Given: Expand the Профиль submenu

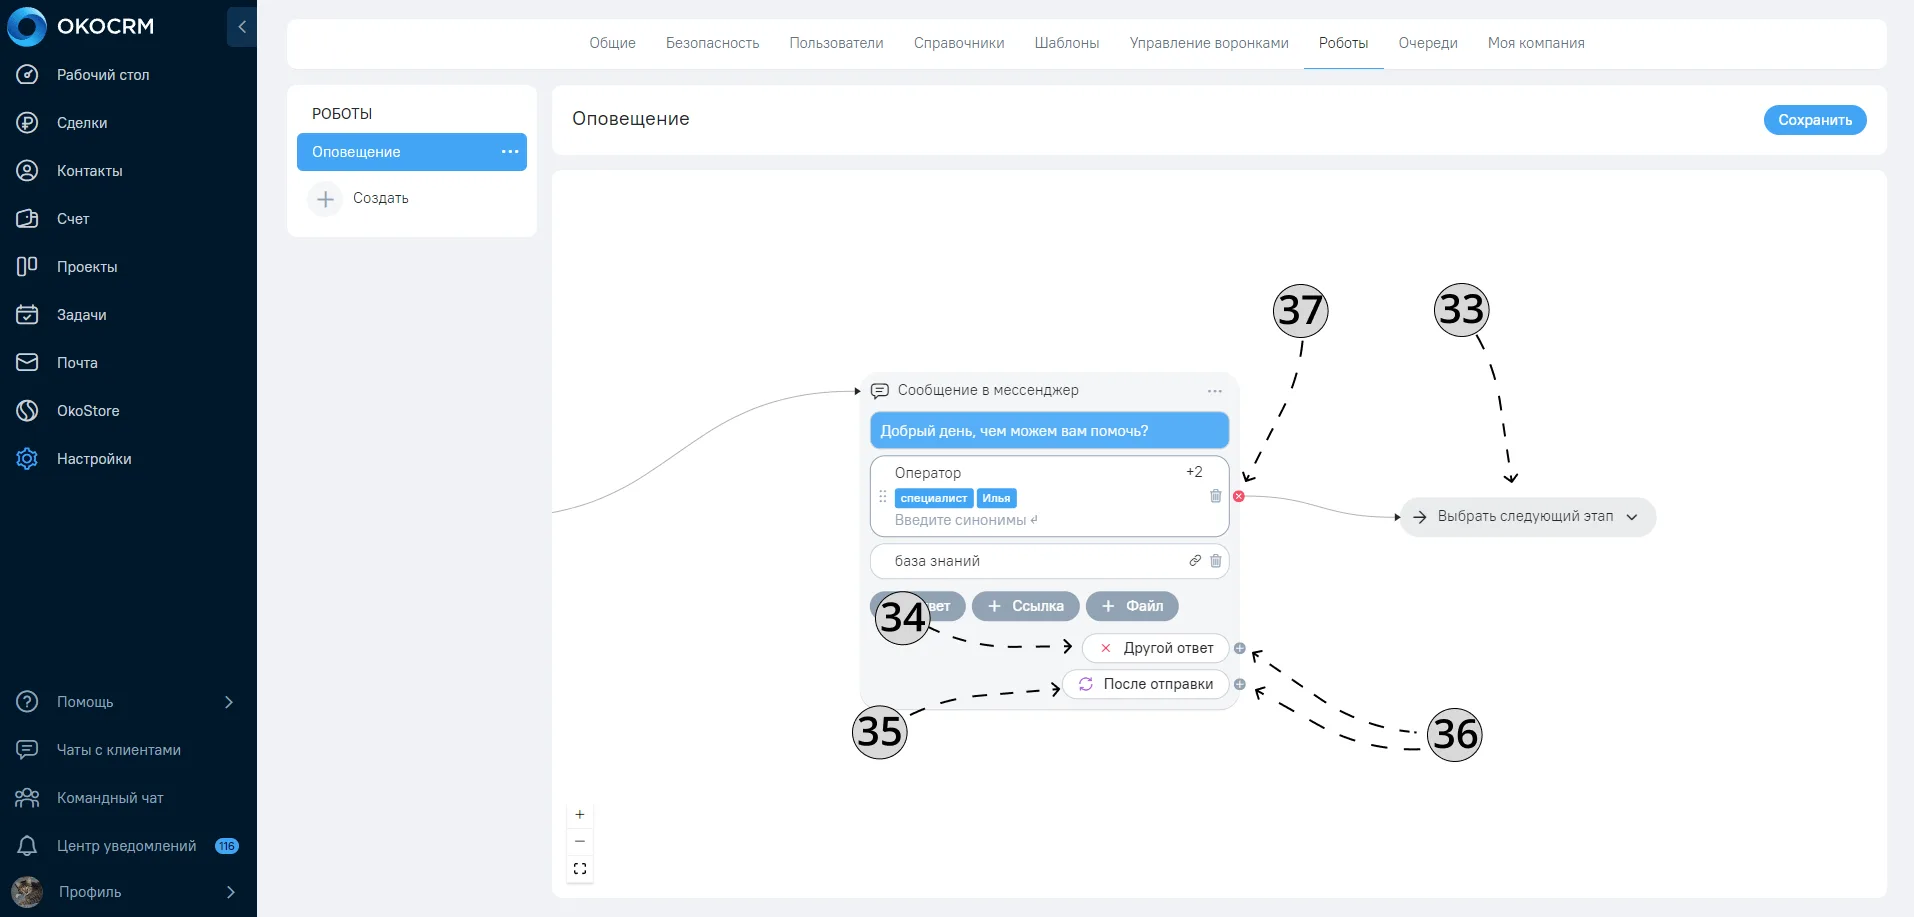Looking at the screenshot, I should click(x=231, y=892).
